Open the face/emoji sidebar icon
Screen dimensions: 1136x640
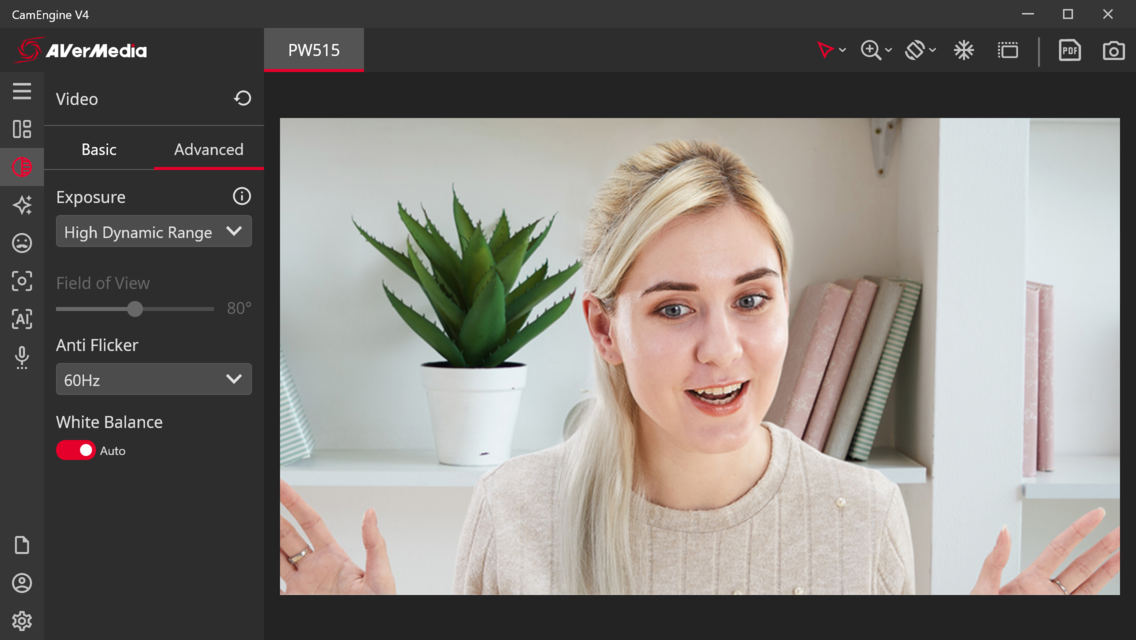coord(22,243)
